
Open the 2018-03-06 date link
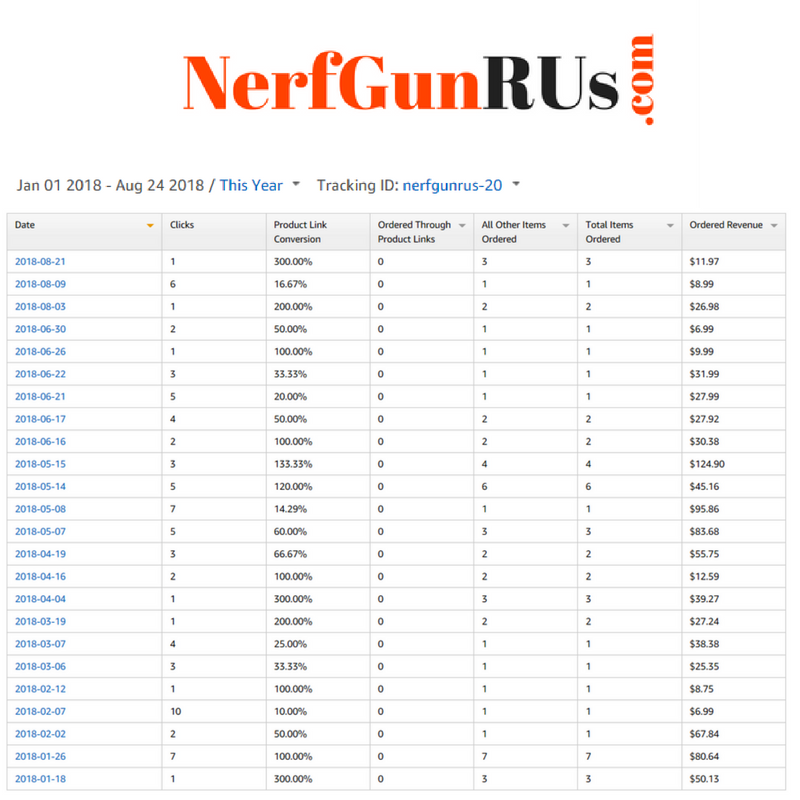pyautogui.click(x=40, y=666)
